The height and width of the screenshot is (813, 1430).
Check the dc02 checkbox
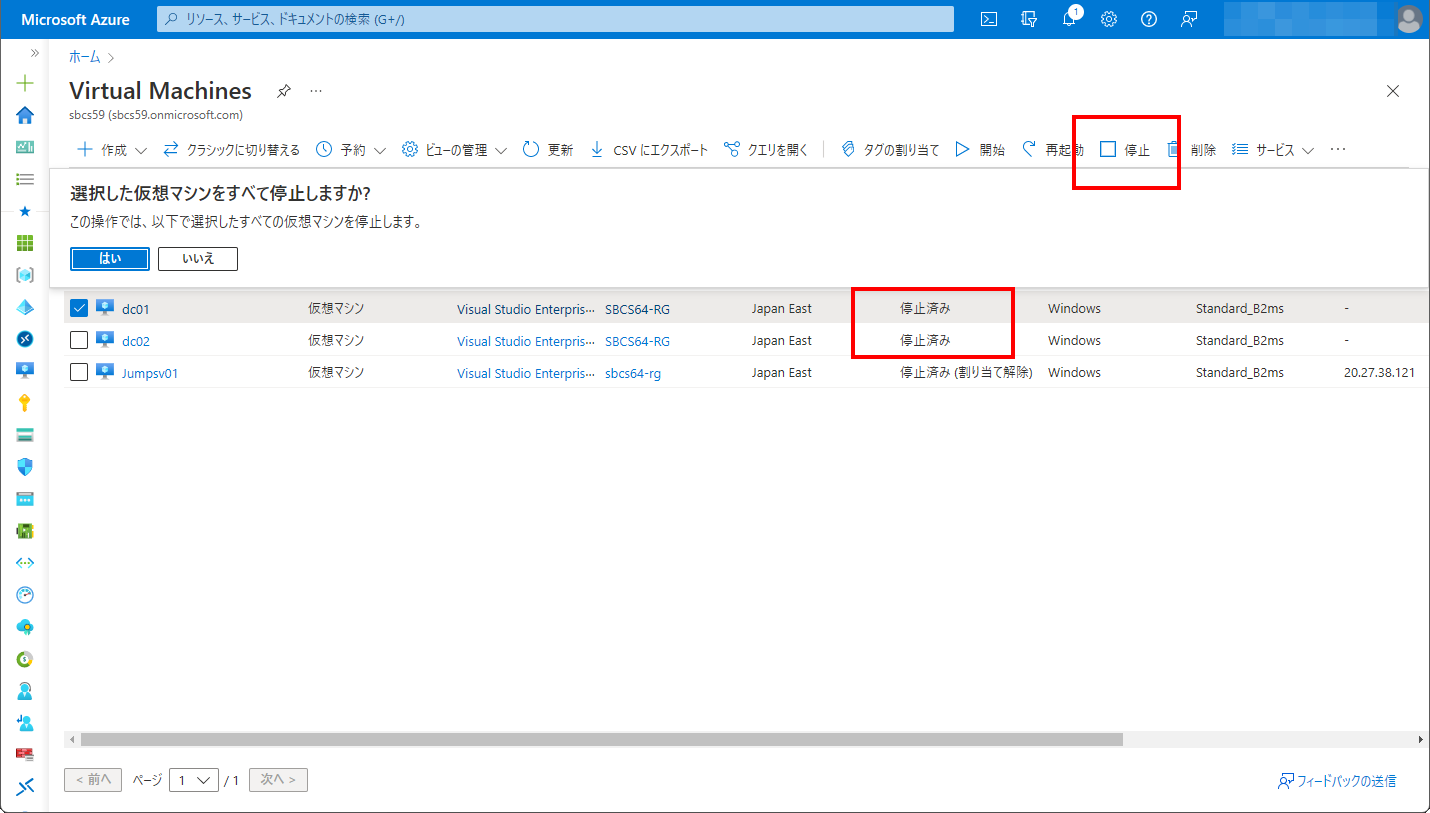point(79,340)
